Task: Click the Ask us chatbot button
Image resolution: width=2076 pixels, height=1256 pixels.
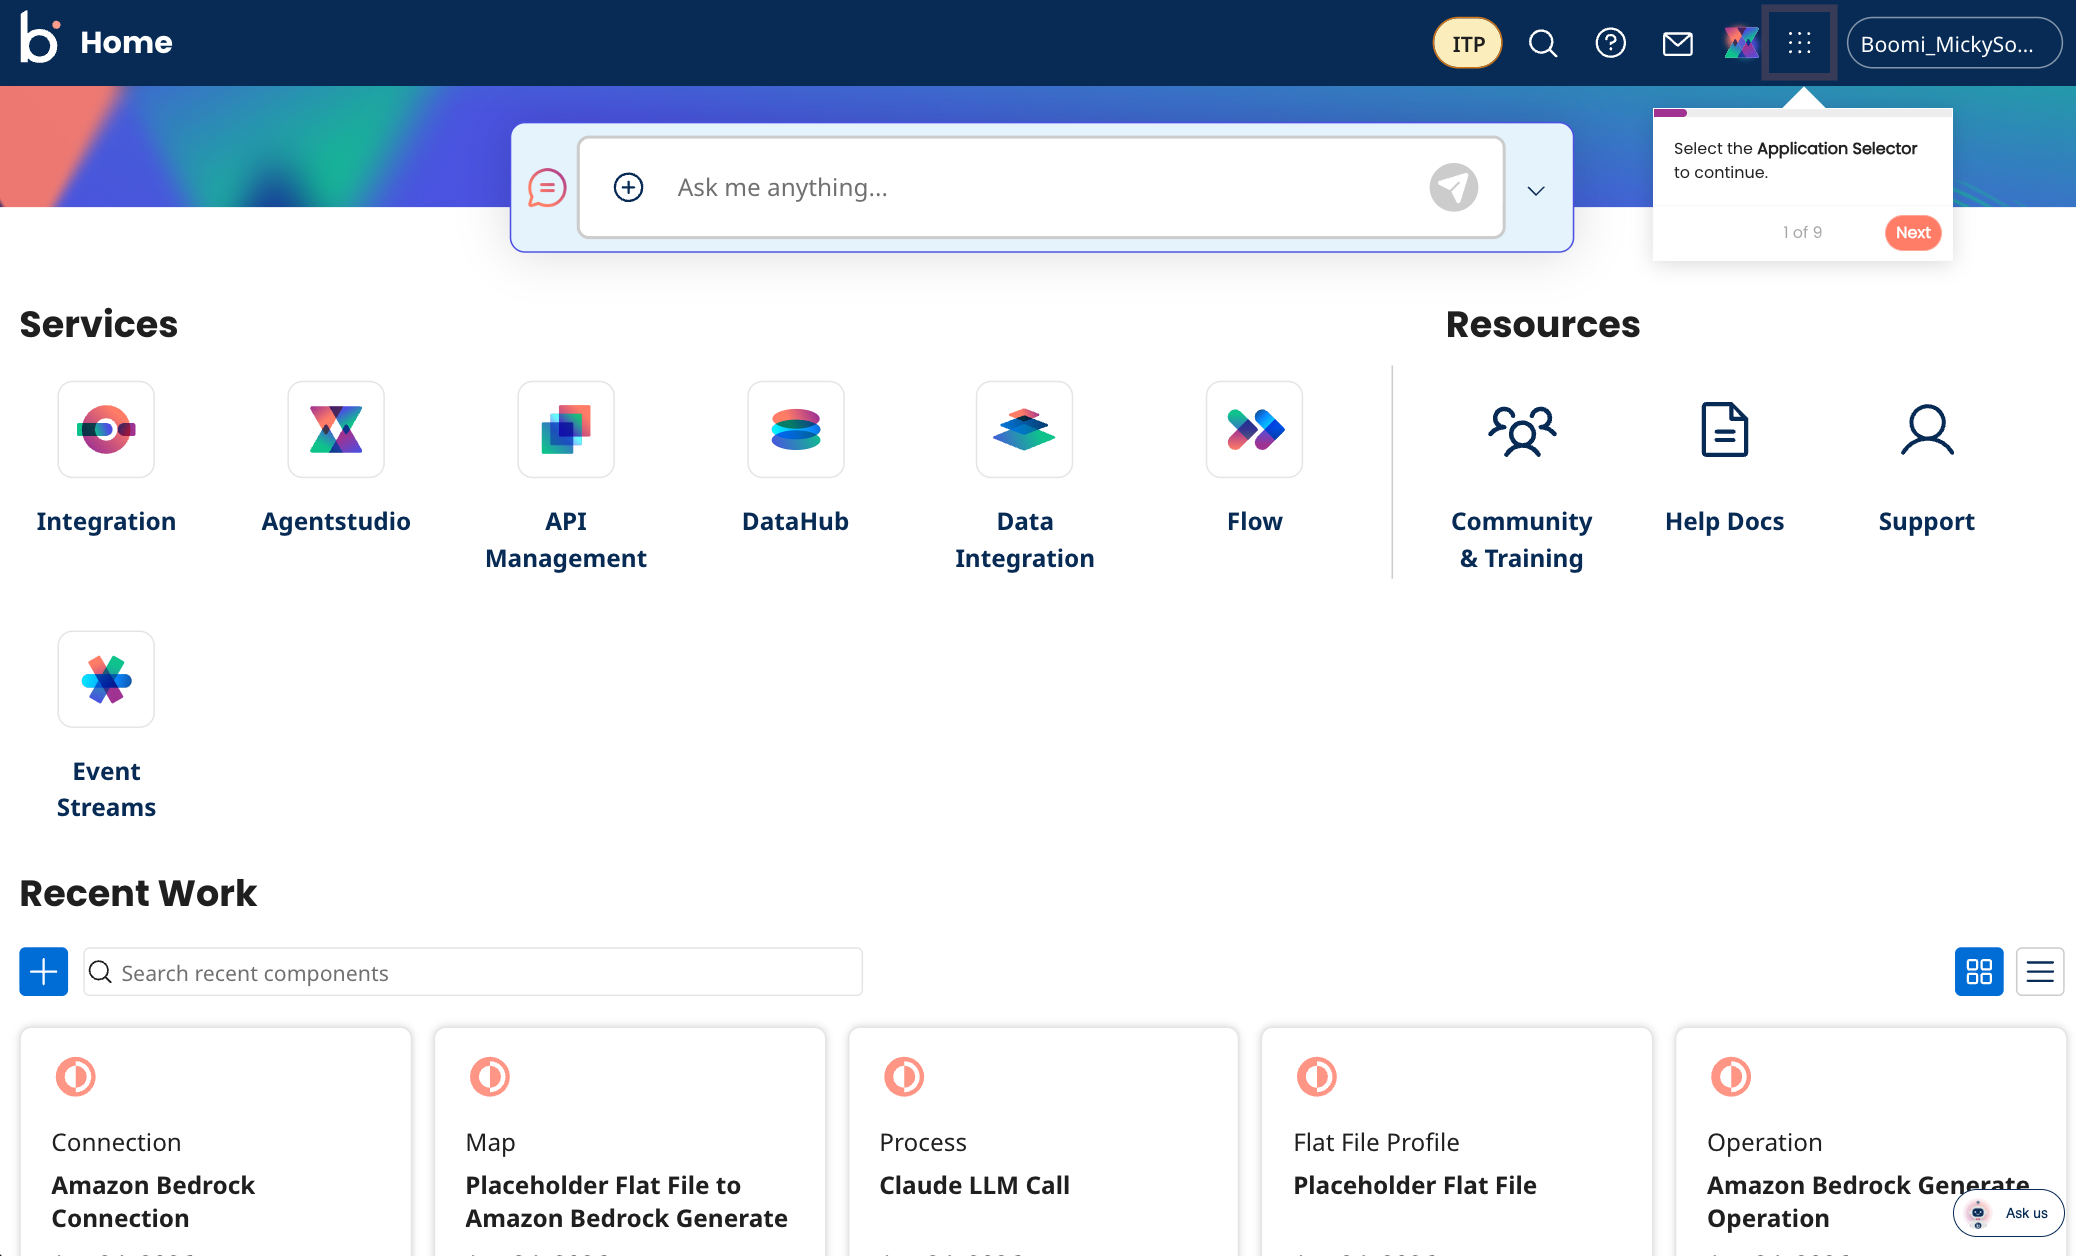Action: (x=2008, y=1213)
